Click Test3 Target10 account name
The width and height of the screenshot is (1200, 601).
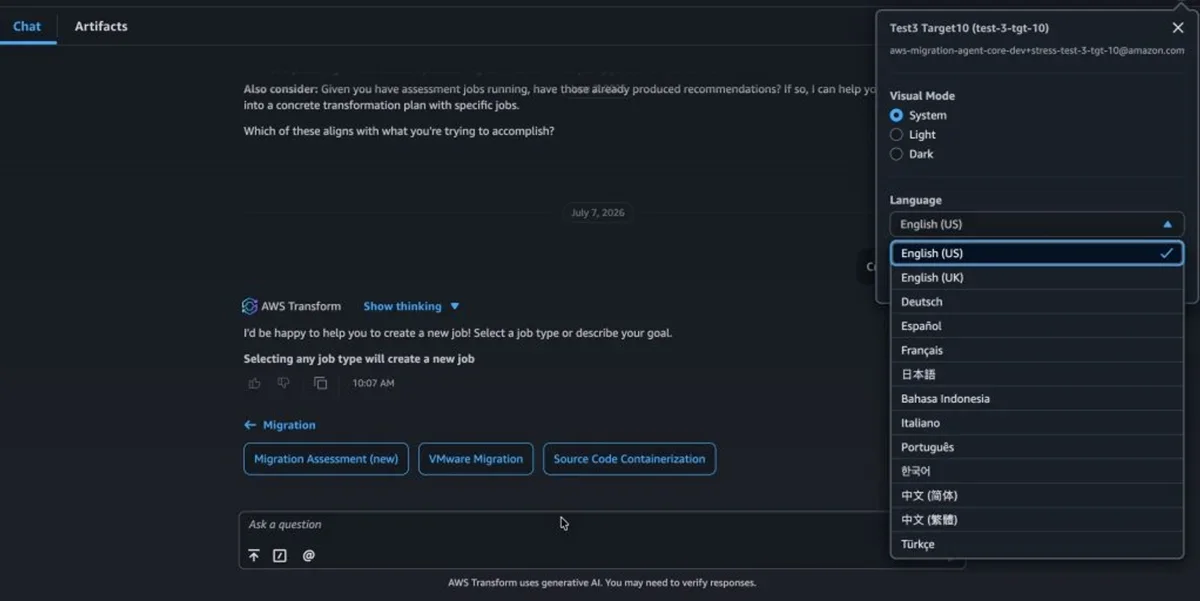tap(969, 28)
